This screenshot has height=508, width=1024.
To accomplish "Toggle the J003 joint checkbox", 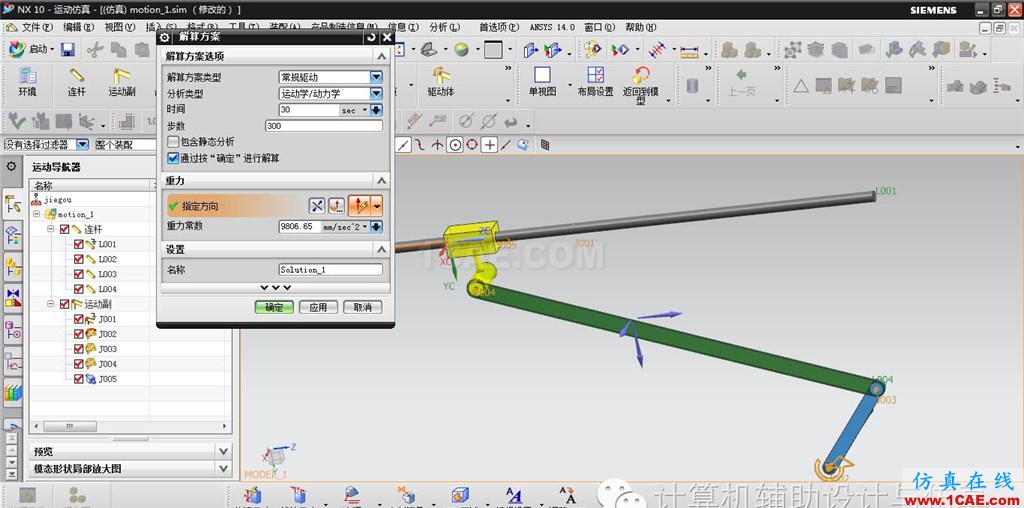I will click(x=79, y=349).
